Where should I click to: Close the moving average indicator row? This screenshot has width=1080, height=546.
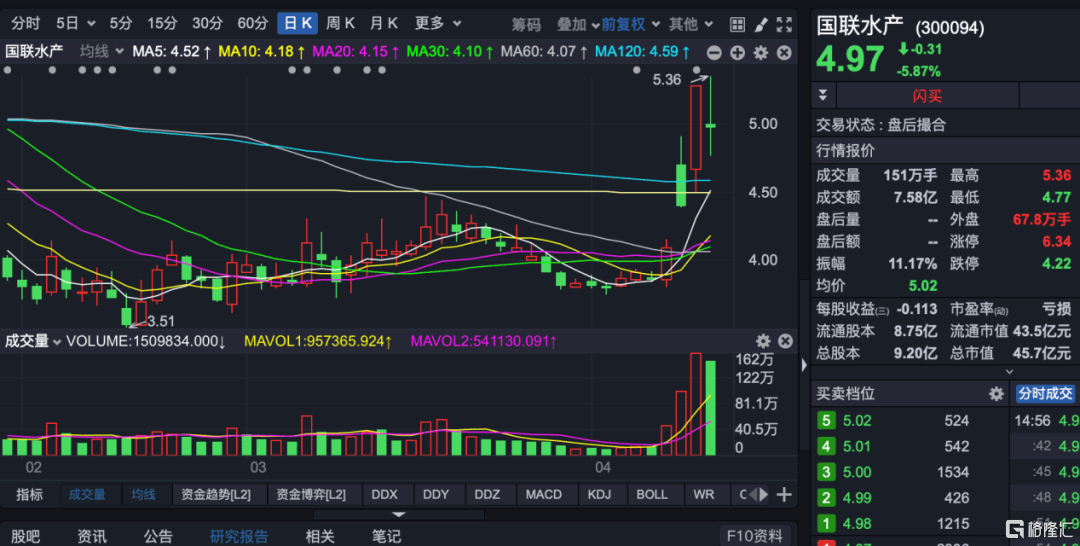(x=784, y=52)
